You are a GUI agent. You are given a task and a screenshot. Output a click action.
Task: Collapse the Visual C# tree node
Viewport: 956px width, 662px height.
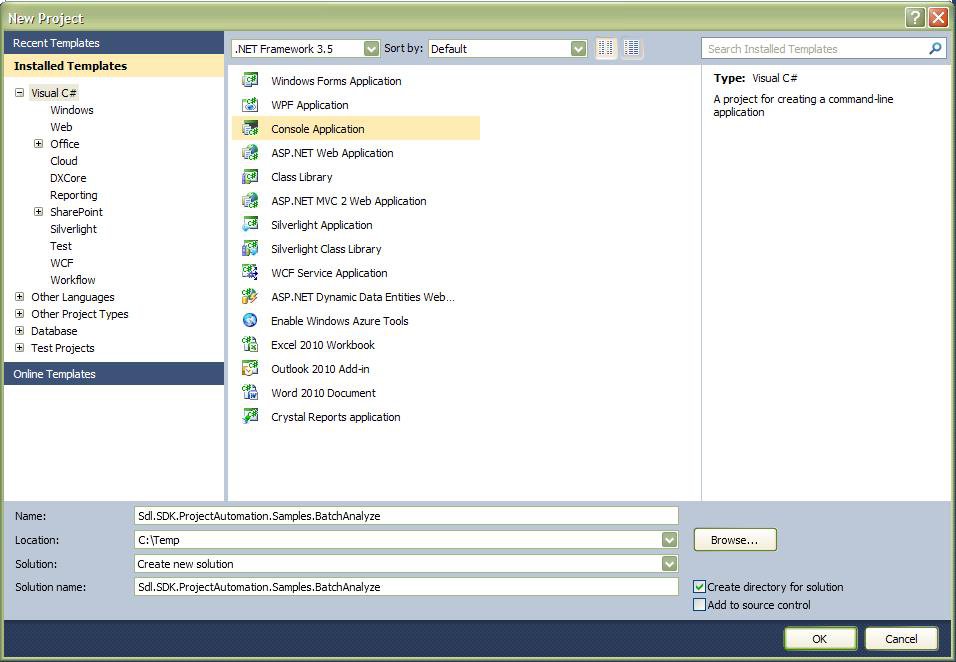tap(20, 93)
